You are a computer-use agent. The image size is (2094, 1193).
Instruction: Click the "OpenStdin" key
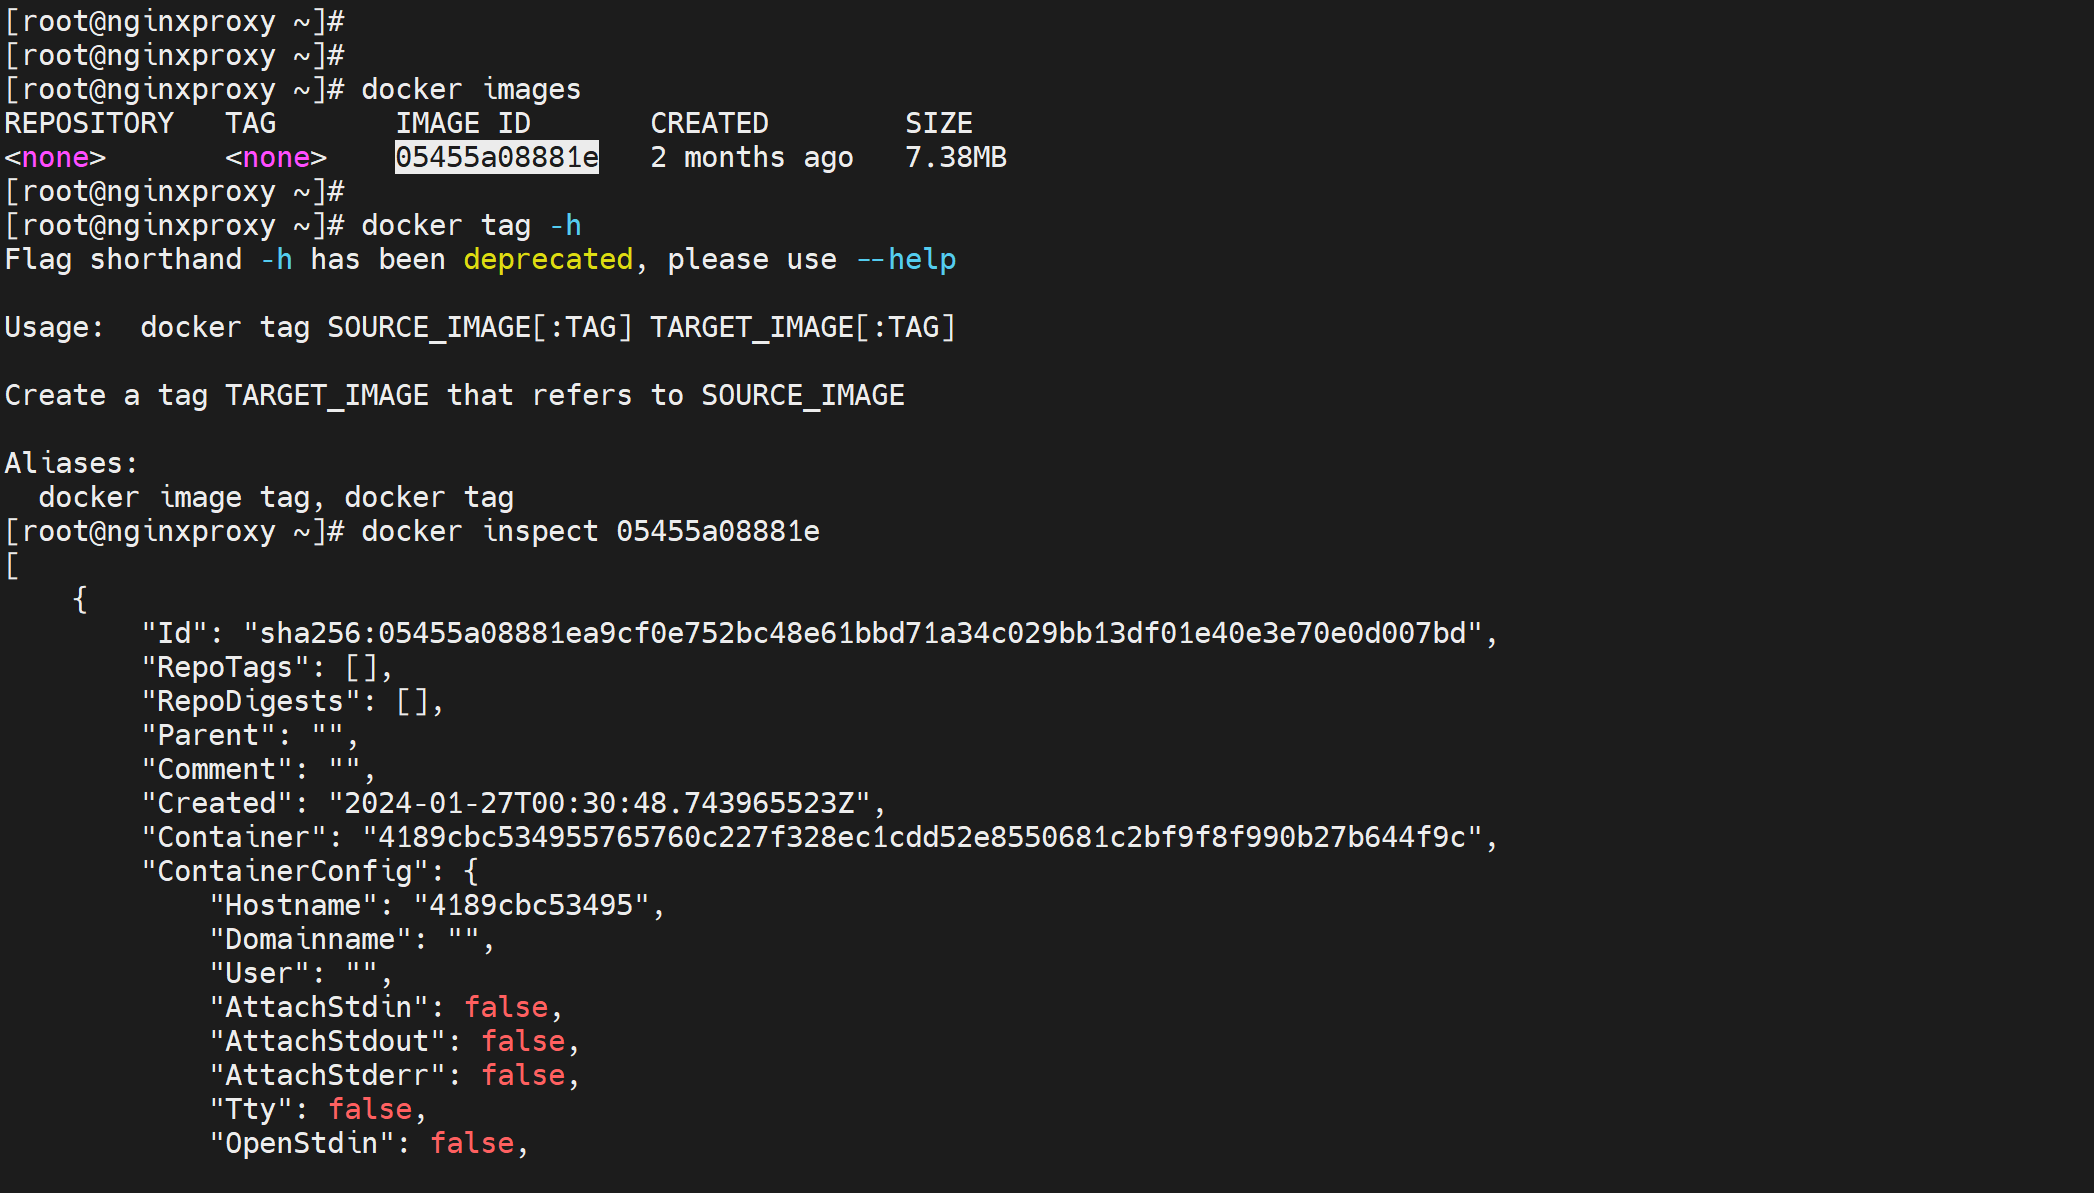click(x=301, y=1143)
